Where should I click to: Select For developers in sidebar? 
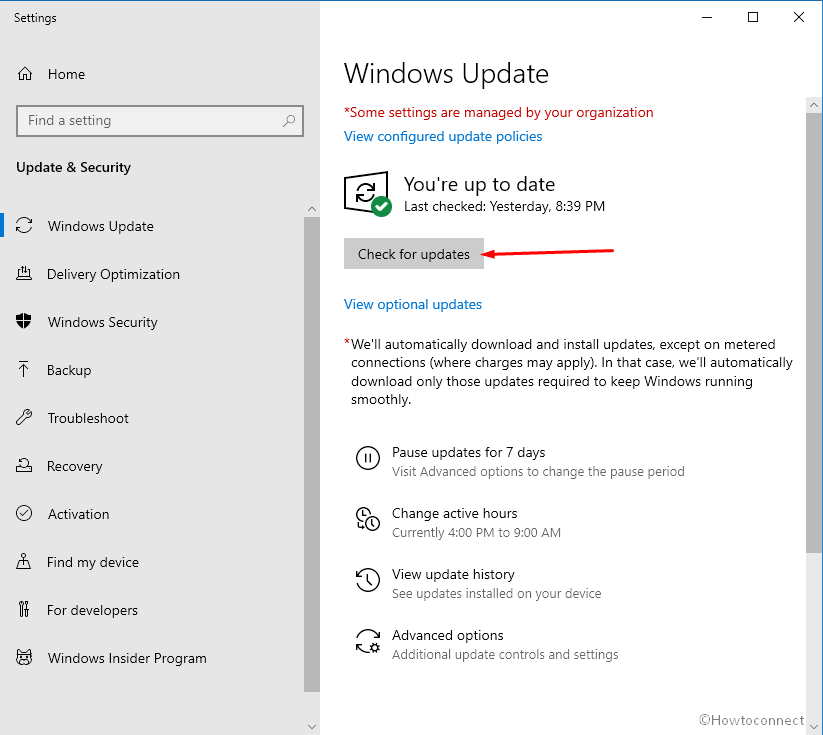pos(152,610)
